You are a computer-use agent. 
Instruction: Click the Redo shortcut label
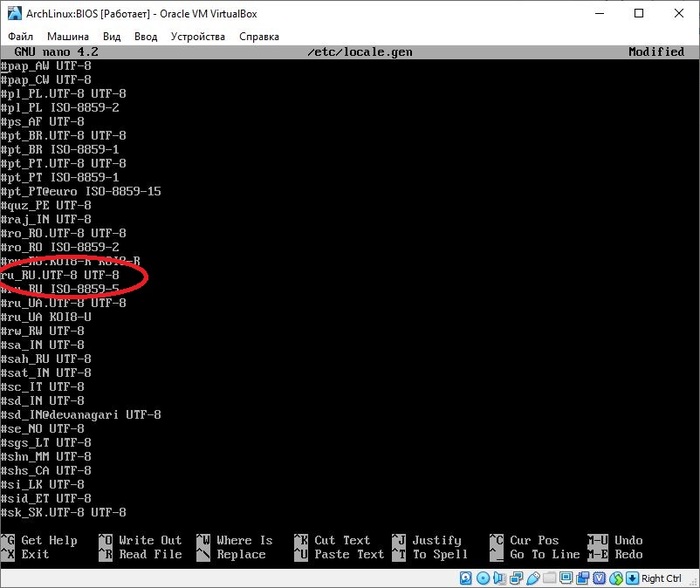[629, 554]
